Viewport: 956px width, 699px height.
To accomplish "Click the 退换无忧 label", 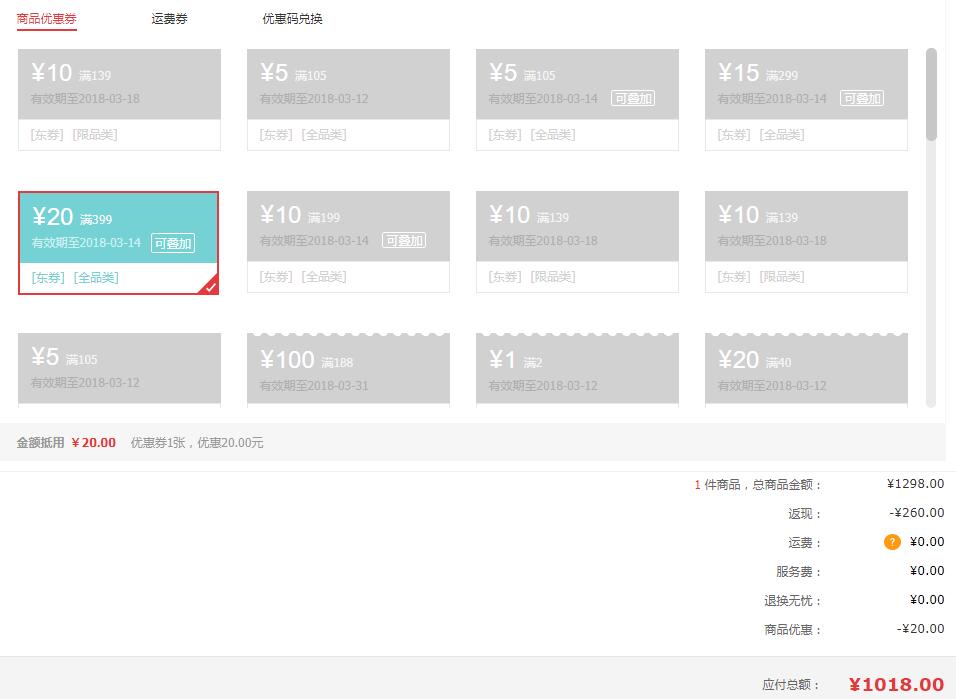I will click(x=793, y=601).
